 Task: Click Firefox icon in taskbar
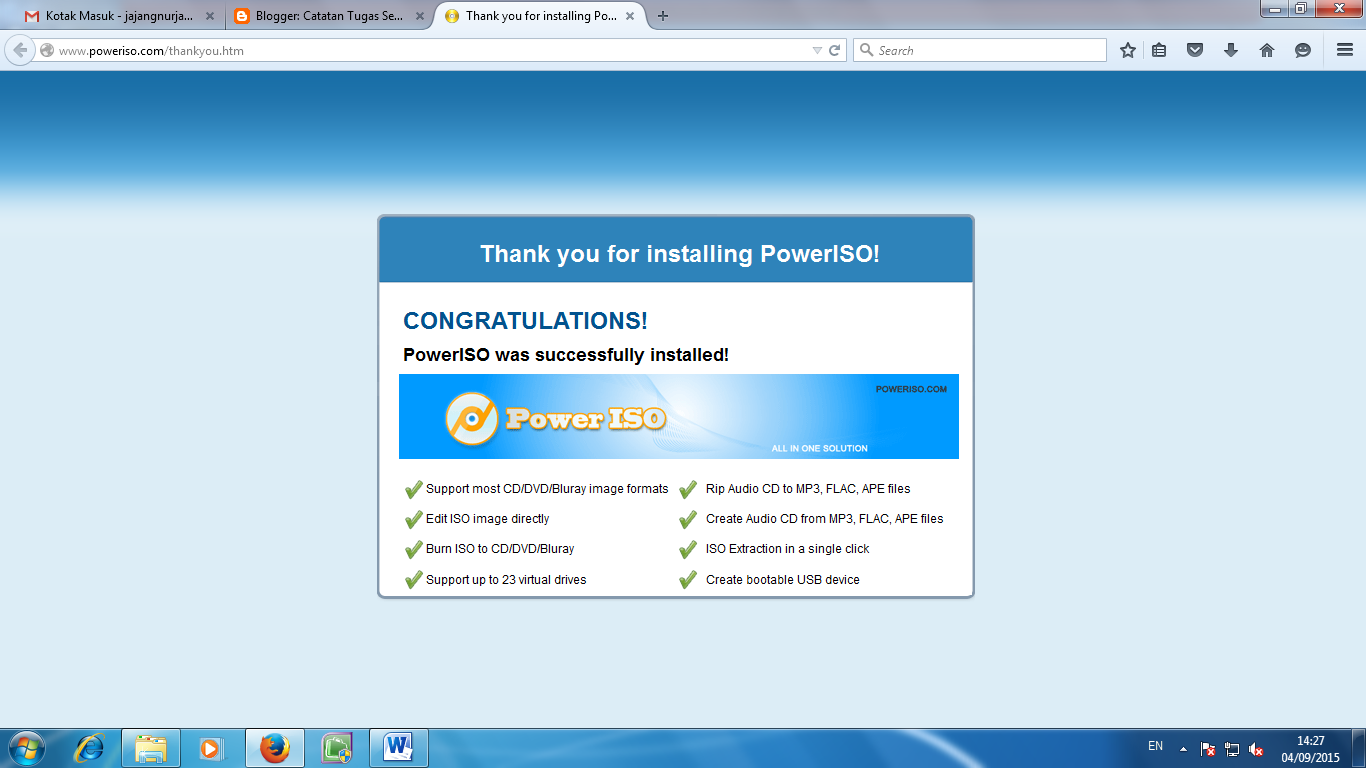(x=274, y=748)
